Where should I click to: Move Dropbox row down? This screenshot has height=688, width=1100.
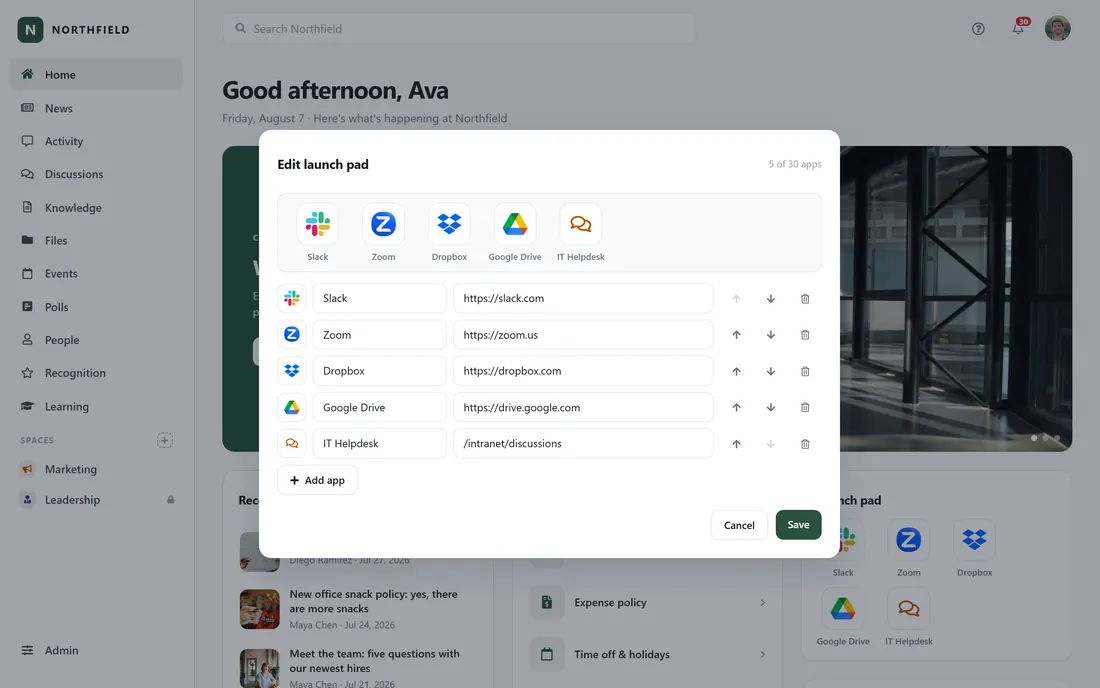(x=770, y=371)
